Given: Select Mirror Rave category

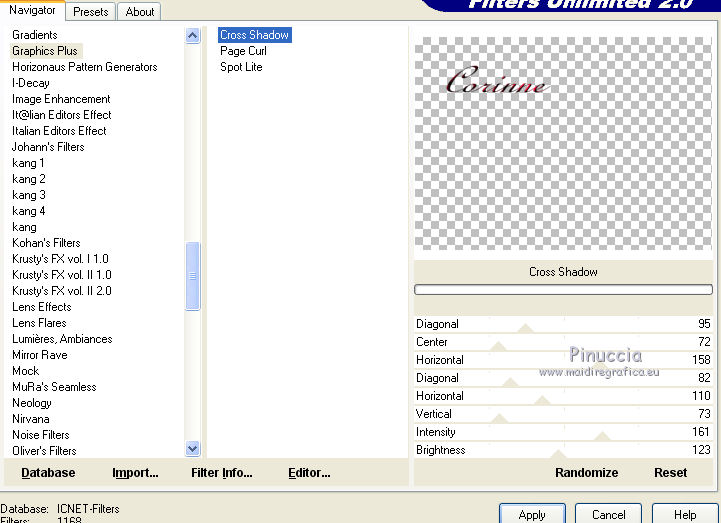Looking at the screenshot, I should coord(40,355).
